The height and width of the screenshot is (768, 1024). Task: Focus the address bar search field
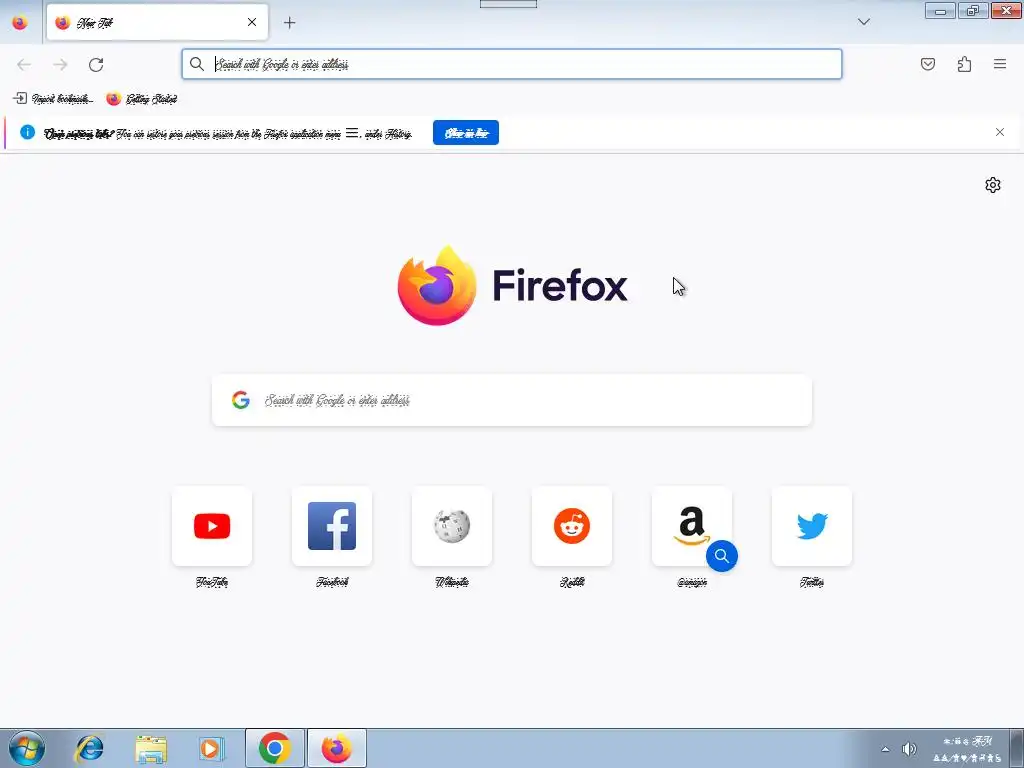pyautogui.click(x=512, y=64)
